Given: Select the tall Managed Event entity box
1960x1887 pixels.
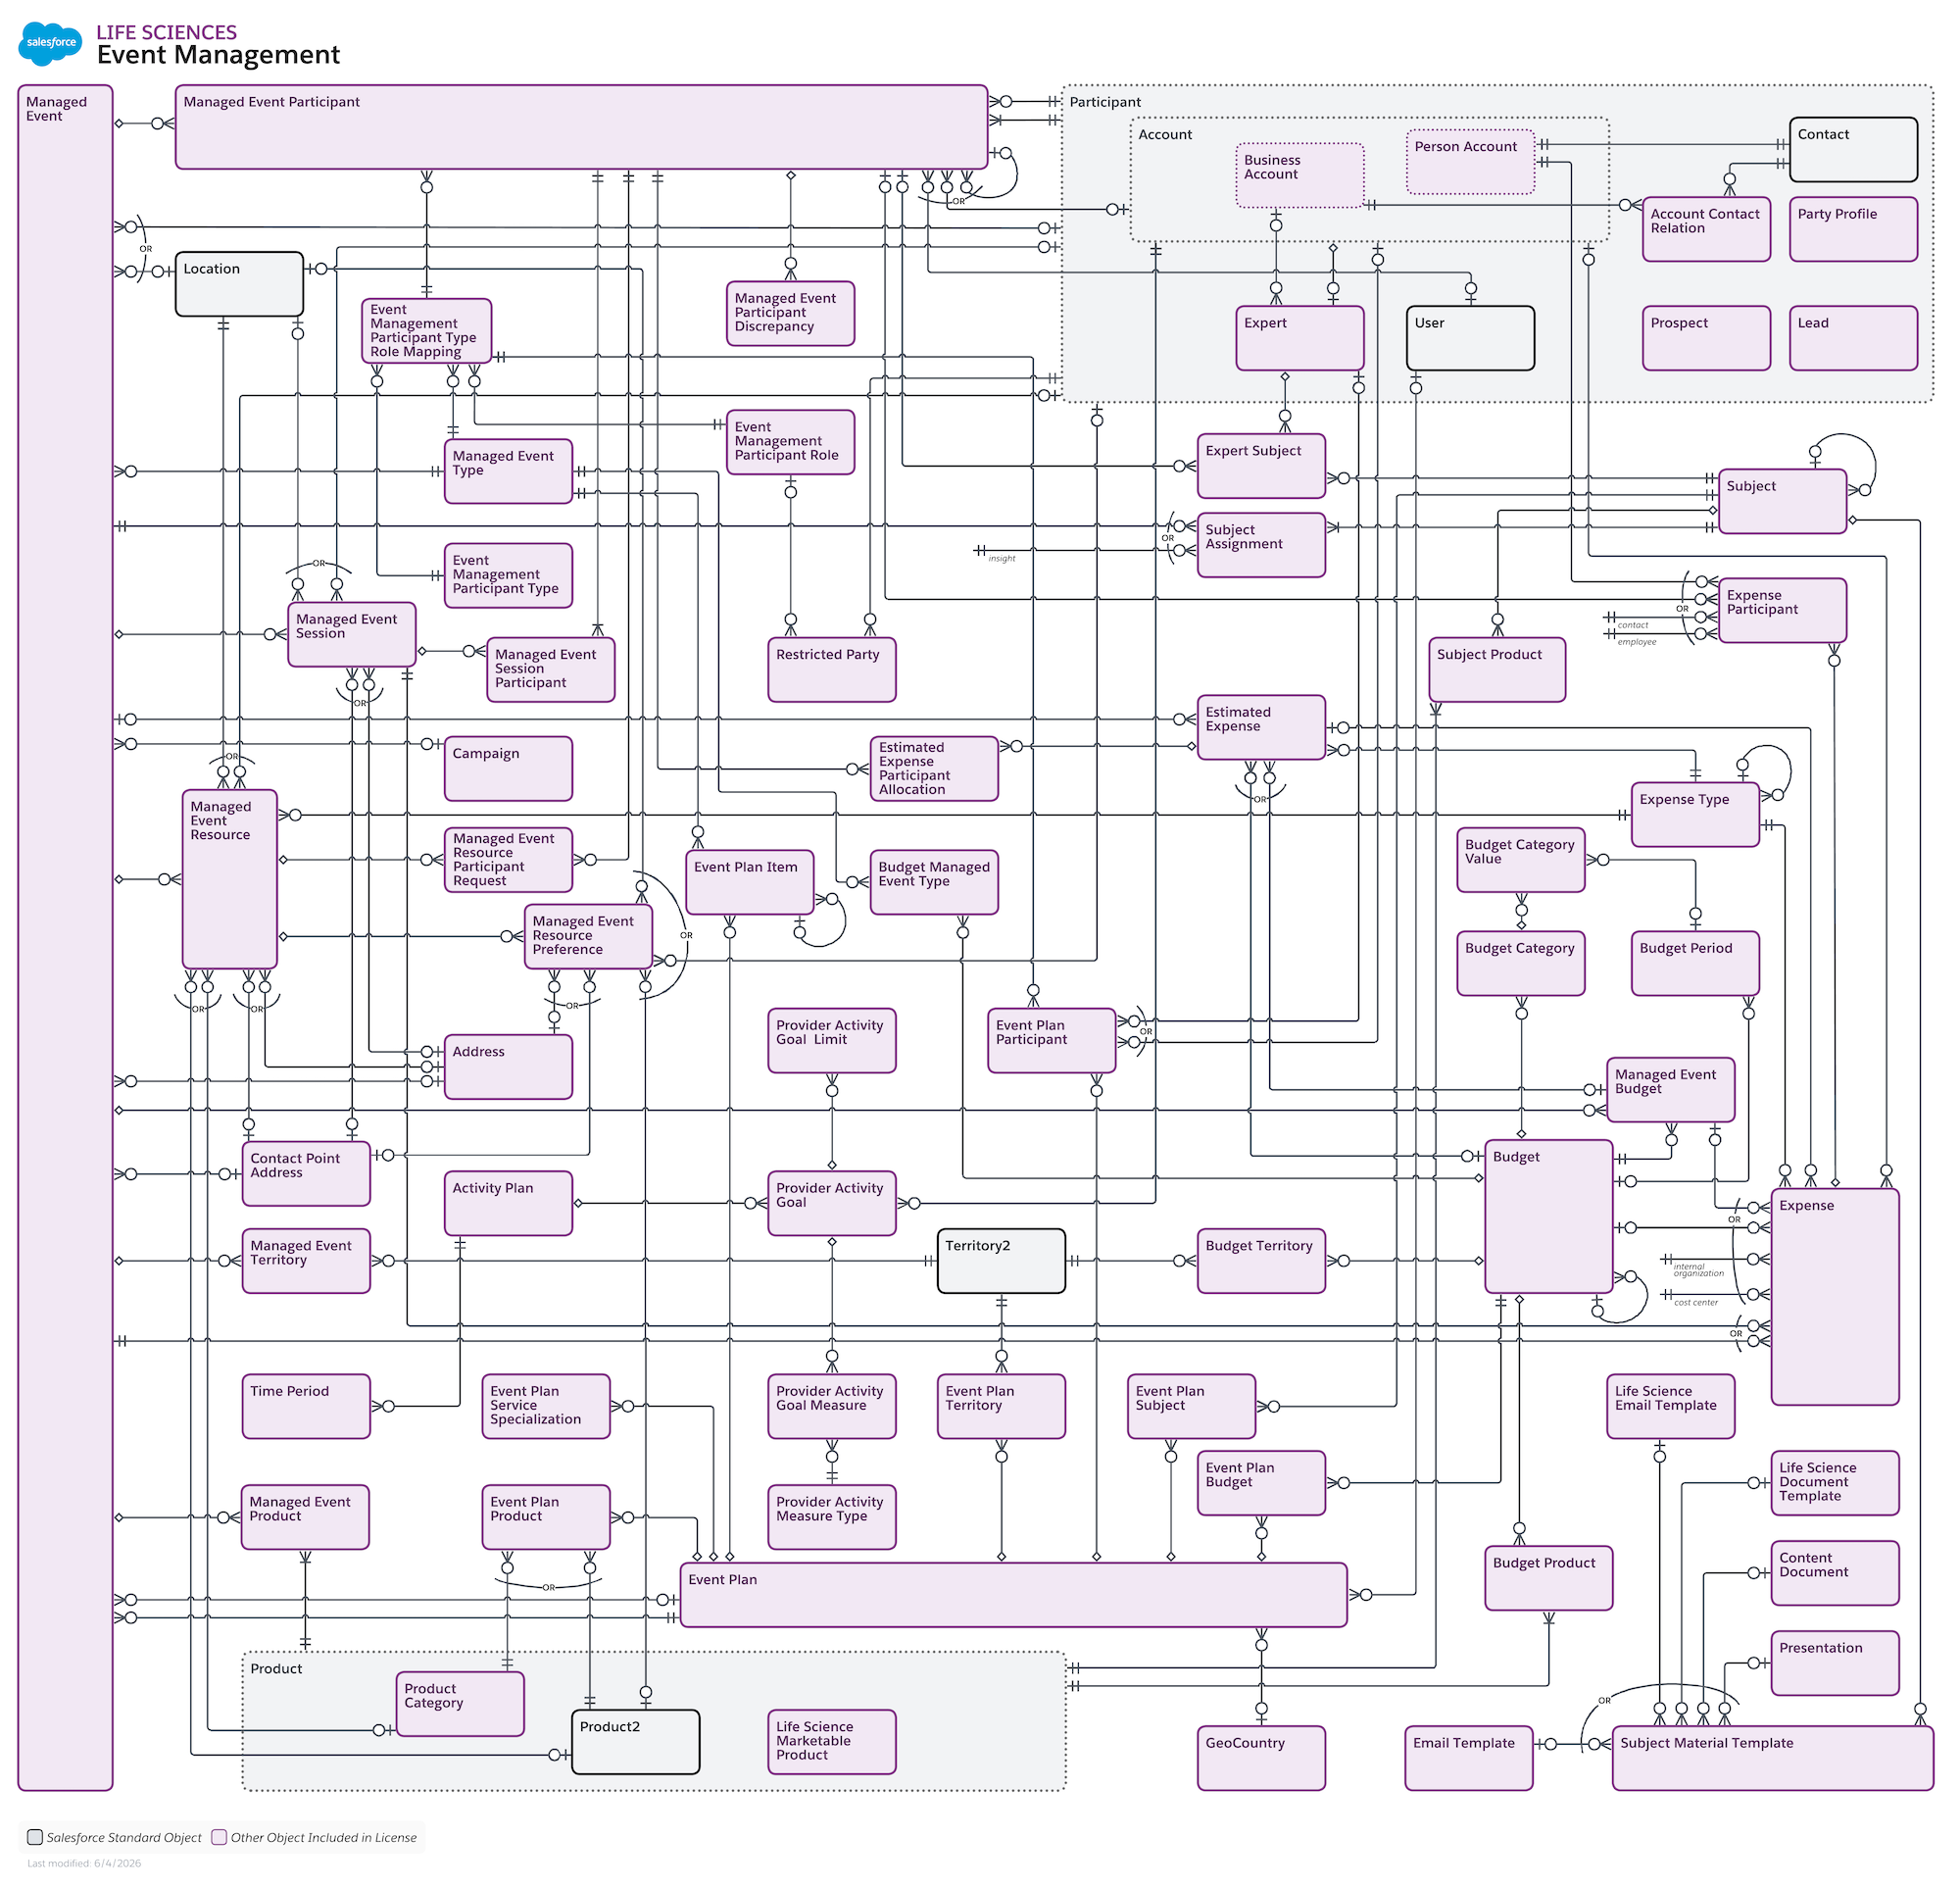Looking at the screenshot, I should point(65,937).
